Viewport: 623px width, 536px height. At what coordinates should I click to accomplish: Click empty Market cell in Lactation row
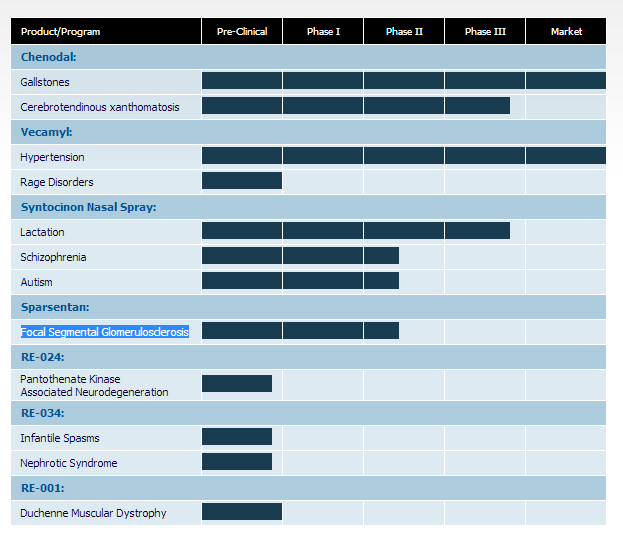(566, 232)
